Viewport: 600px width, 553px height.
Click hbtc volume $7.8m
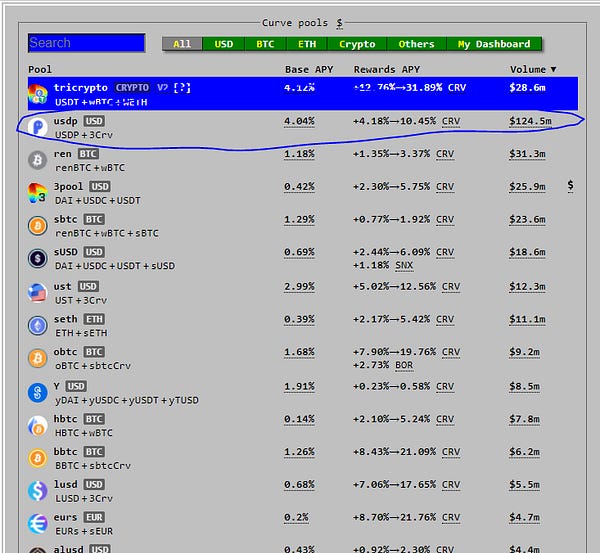click(525, 419)
